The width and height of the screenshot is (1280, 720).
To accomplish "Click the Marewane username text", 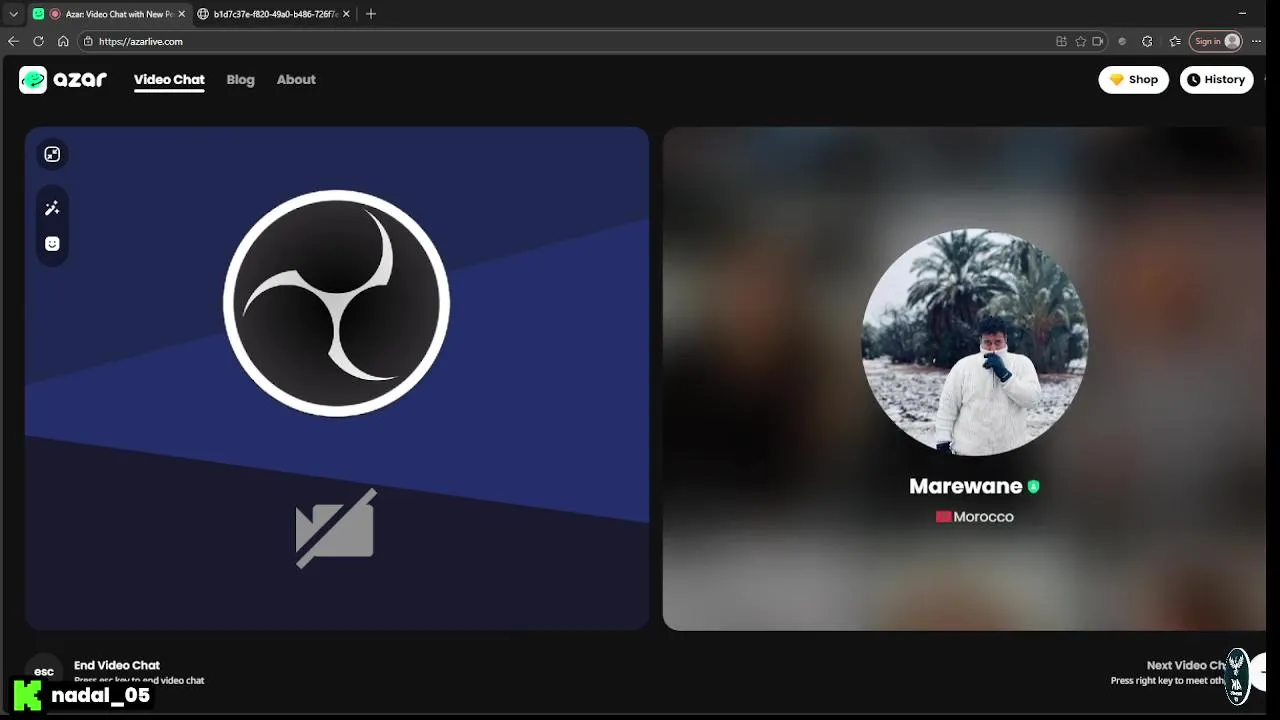I will pyautogui.click(x=965, y=486).
